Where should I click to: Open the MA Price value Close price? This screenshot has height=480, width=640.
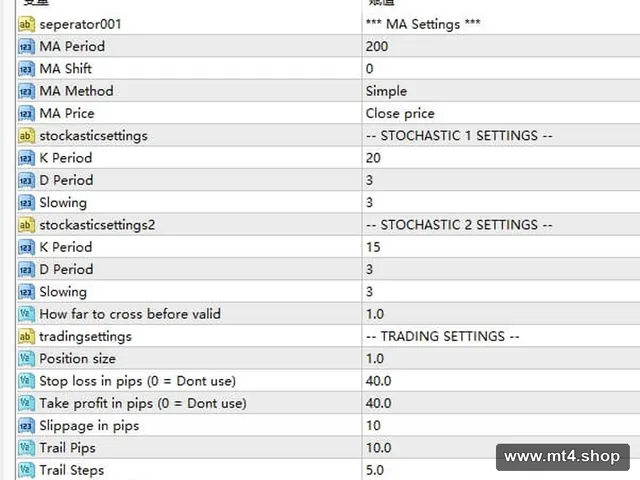(x=501, y=113)
